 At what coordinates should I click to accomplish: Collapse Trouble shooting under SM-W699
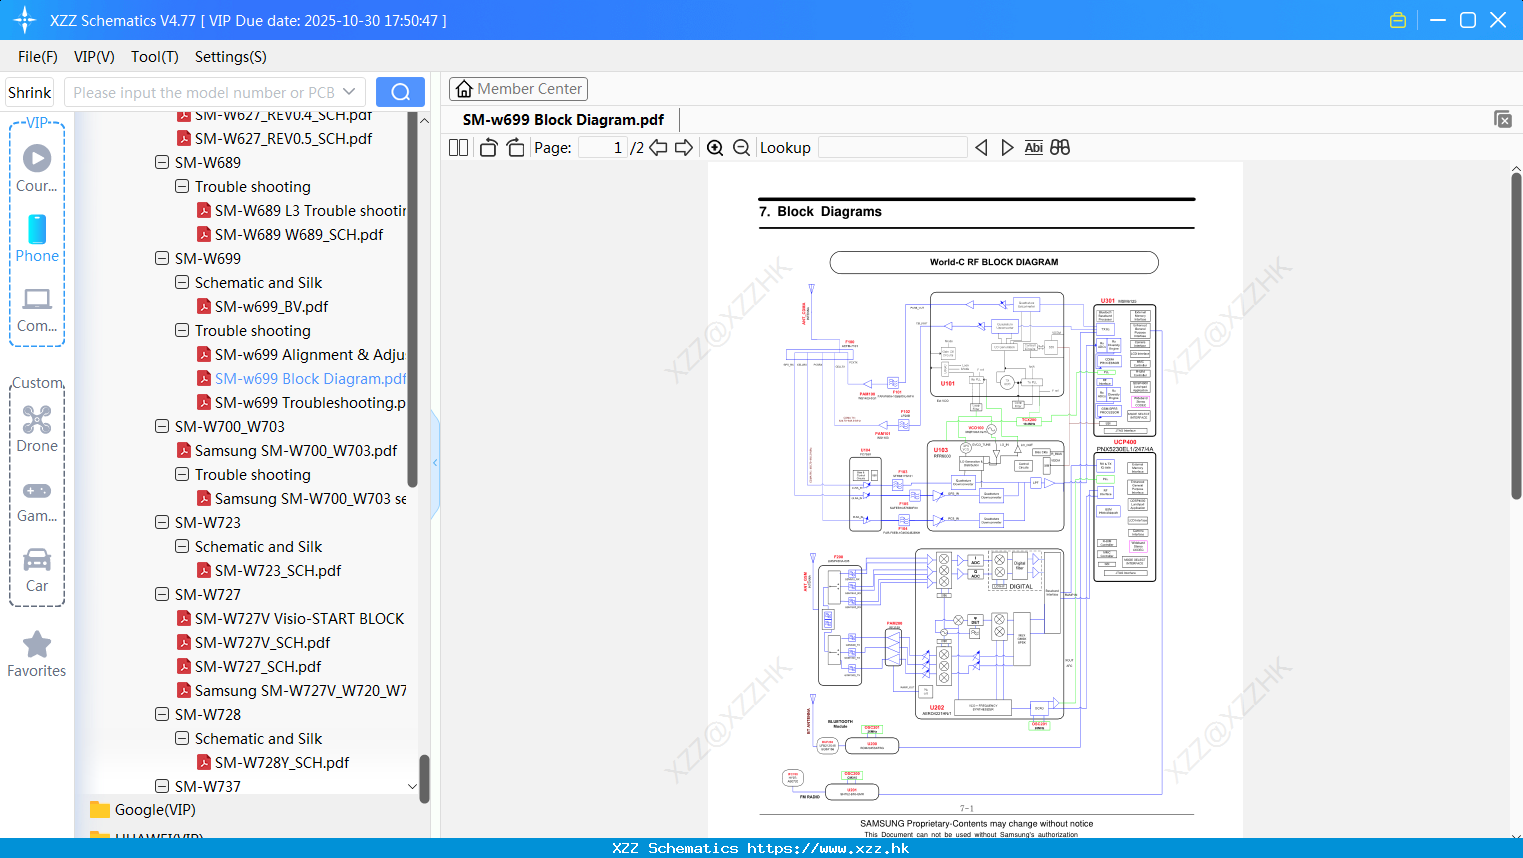click(182, 330)
